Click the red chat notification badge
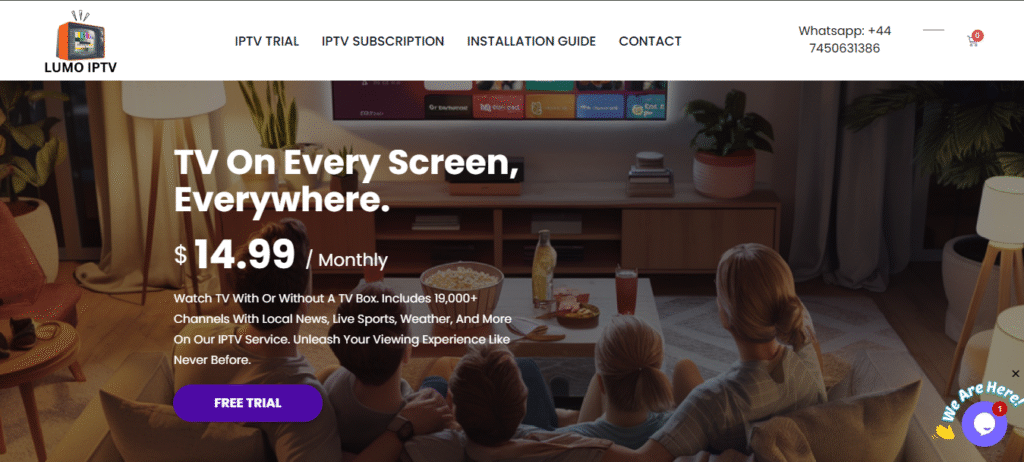1024x462 pixels. [x=999, y=408]
